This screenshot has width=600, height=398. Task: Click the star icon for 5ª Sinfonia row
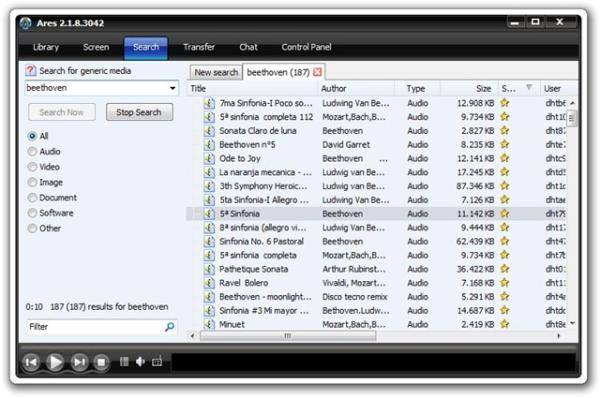pyautogui.click(x=505, y=214)
